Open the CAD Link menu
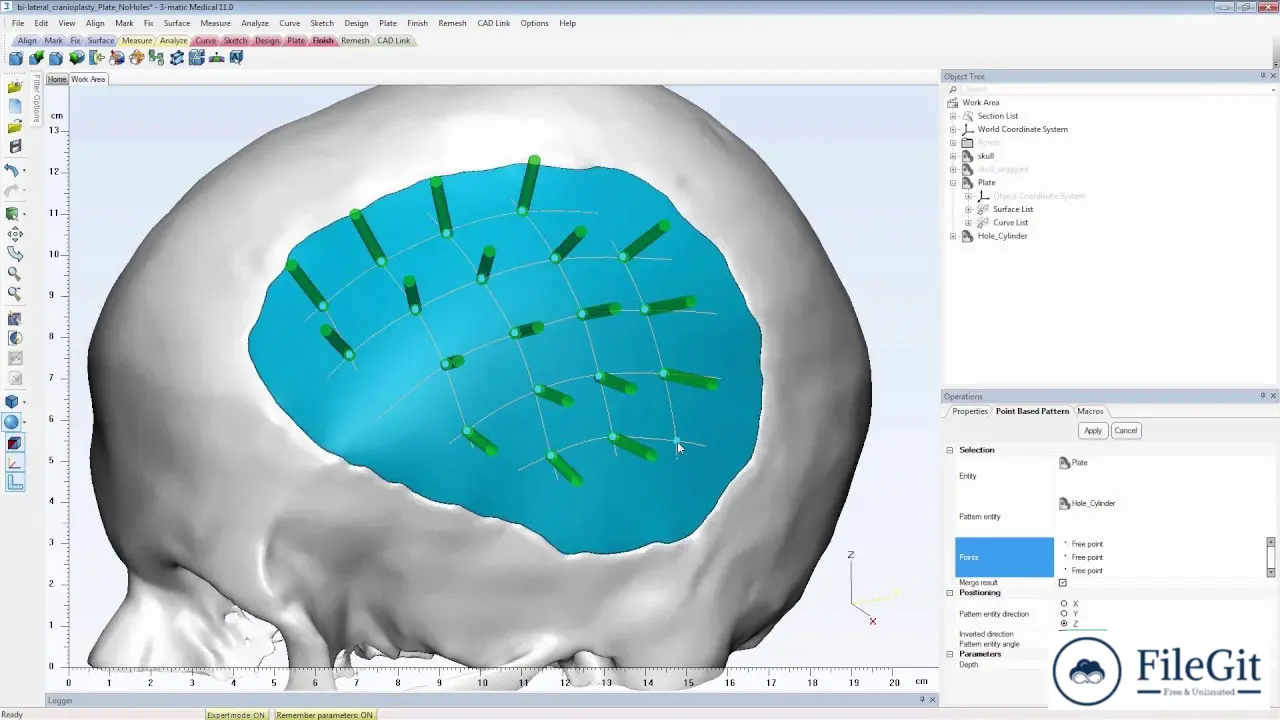 click(493, 23)
